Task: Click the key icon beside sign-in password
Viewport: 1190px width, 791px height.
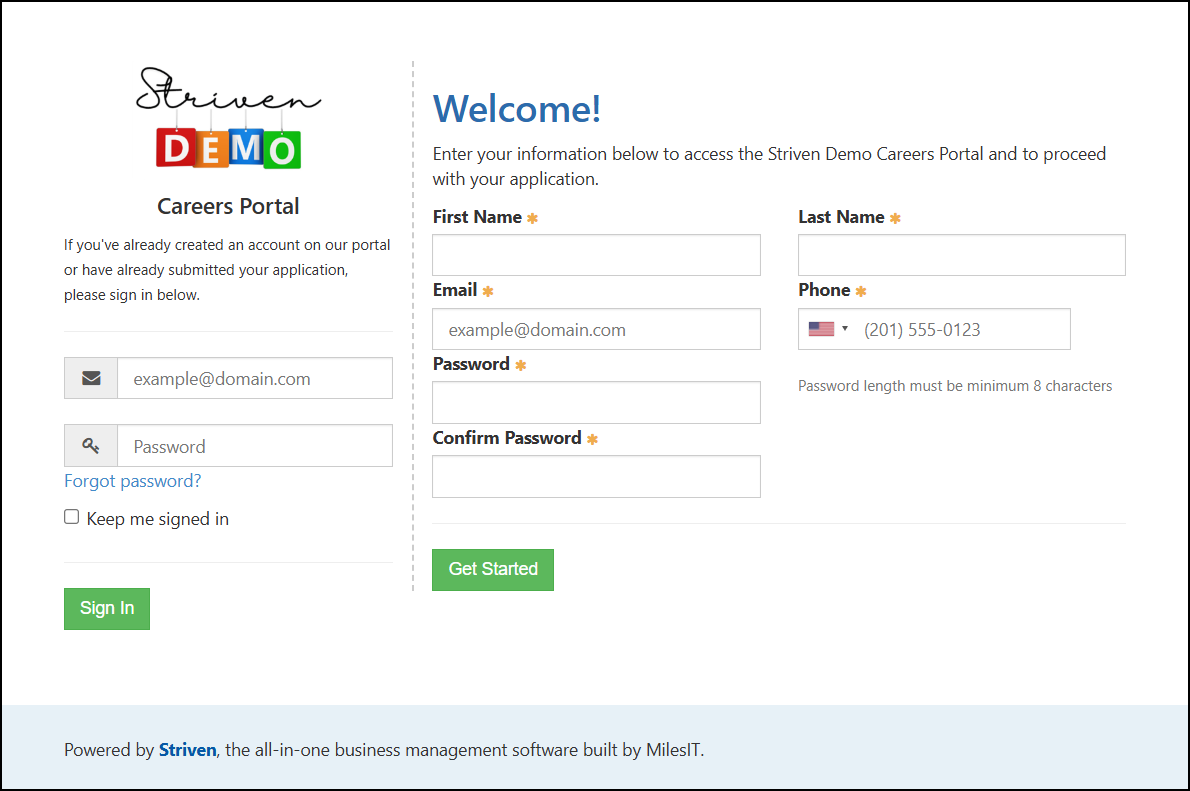Action: pos(91,446)
